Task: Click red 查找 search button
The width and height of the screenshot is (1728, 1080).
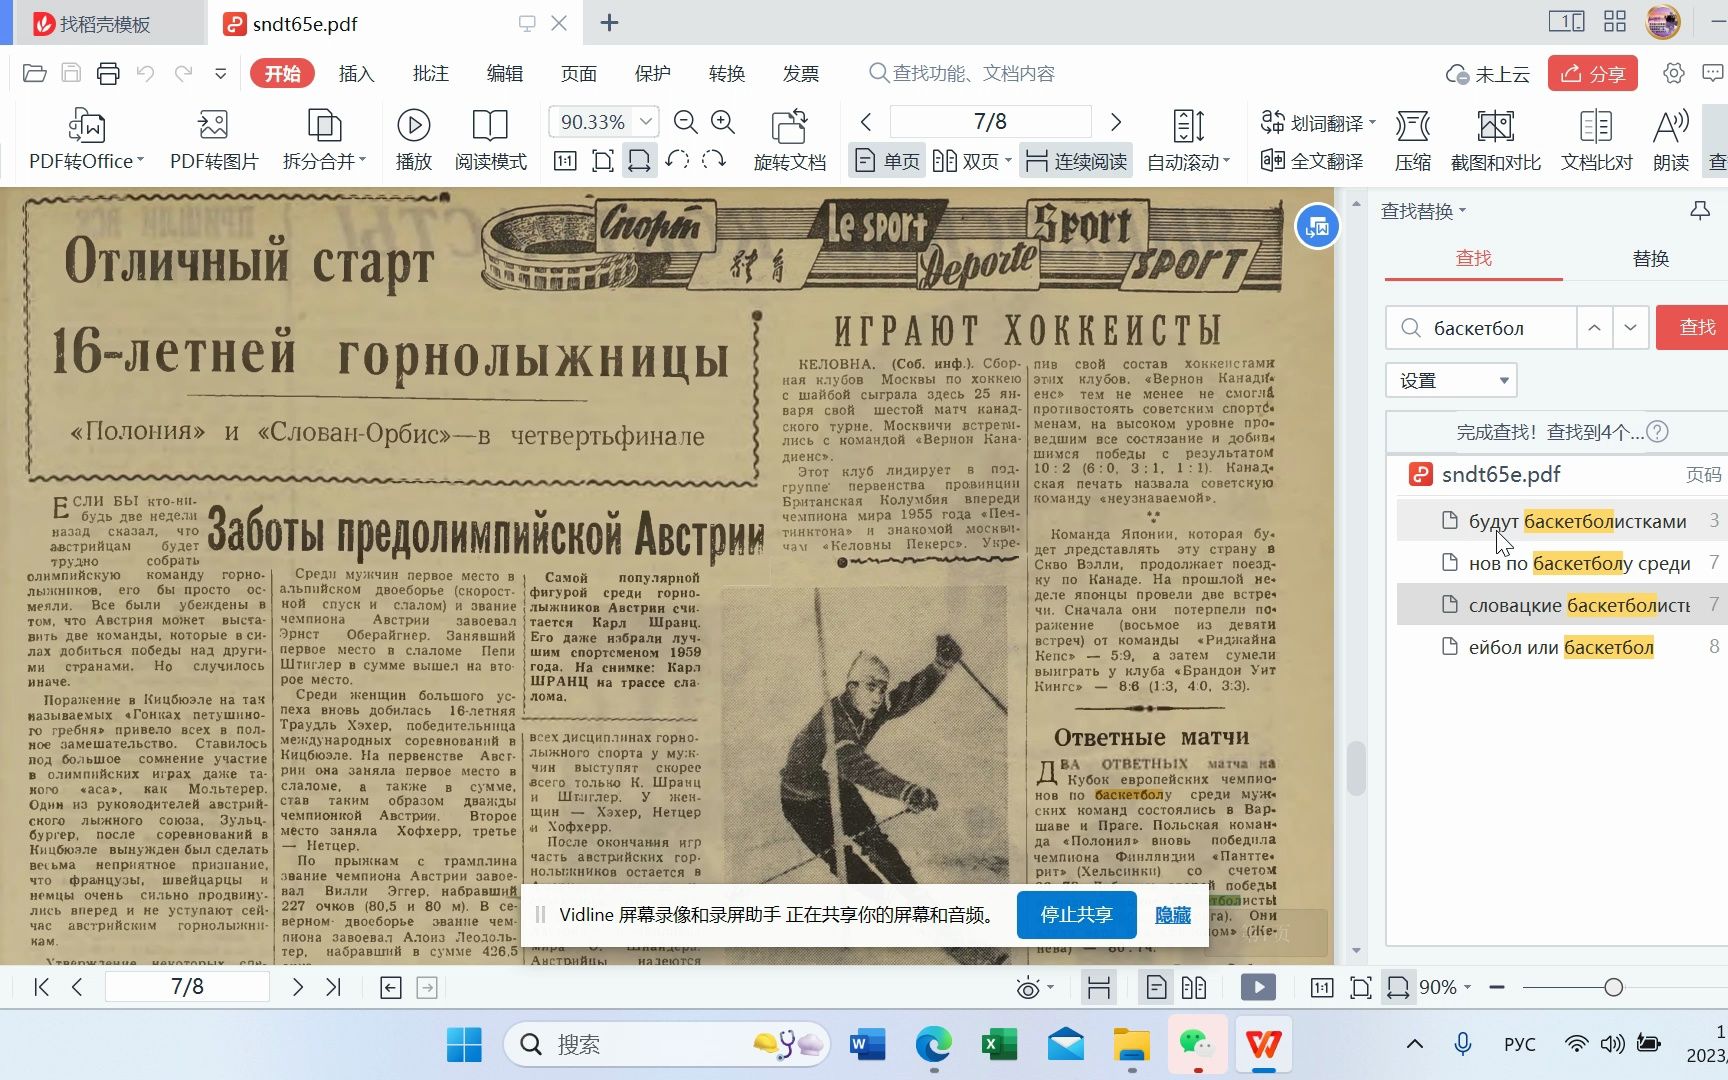Action: pos(1694,327)
